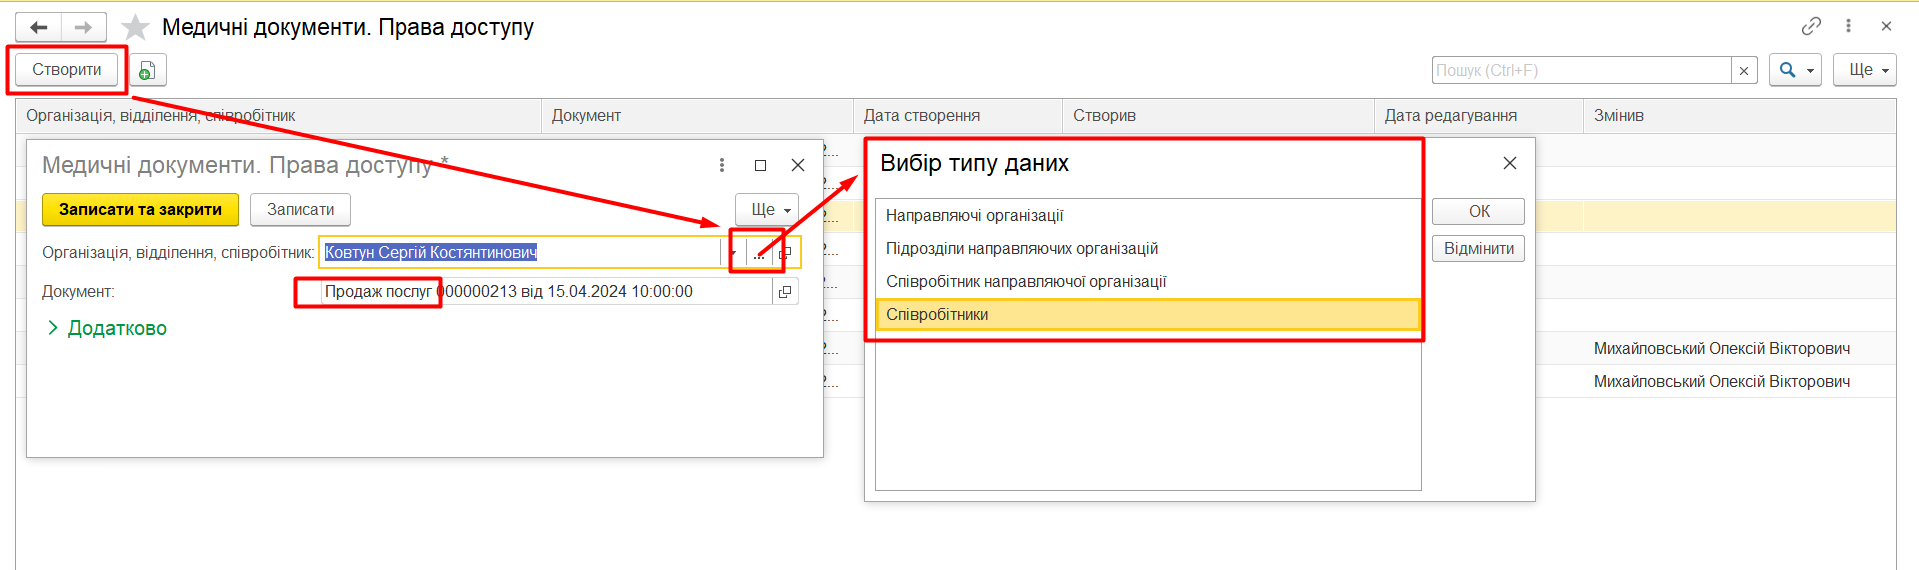Click into the Пошук search field
The height and width of the screenshot is (570, 1919).
pos(1580,70)
